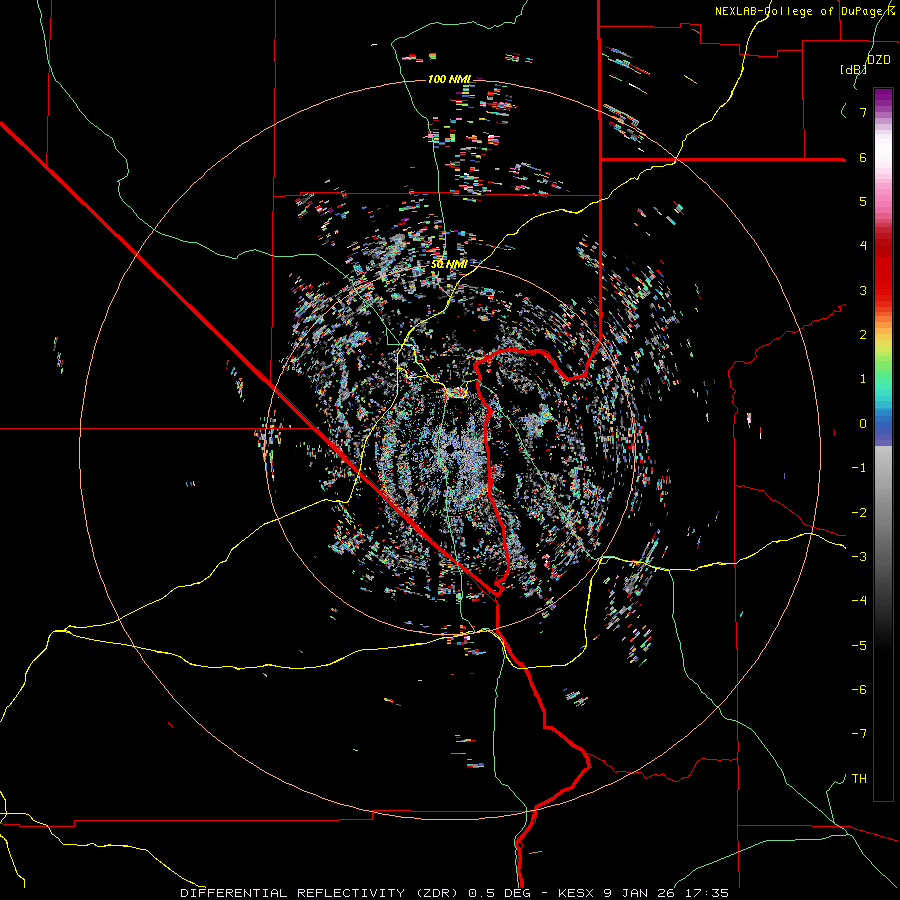
Task: Click the "-4" scale label
Action: pyautogui.click(x=859, y=601)
